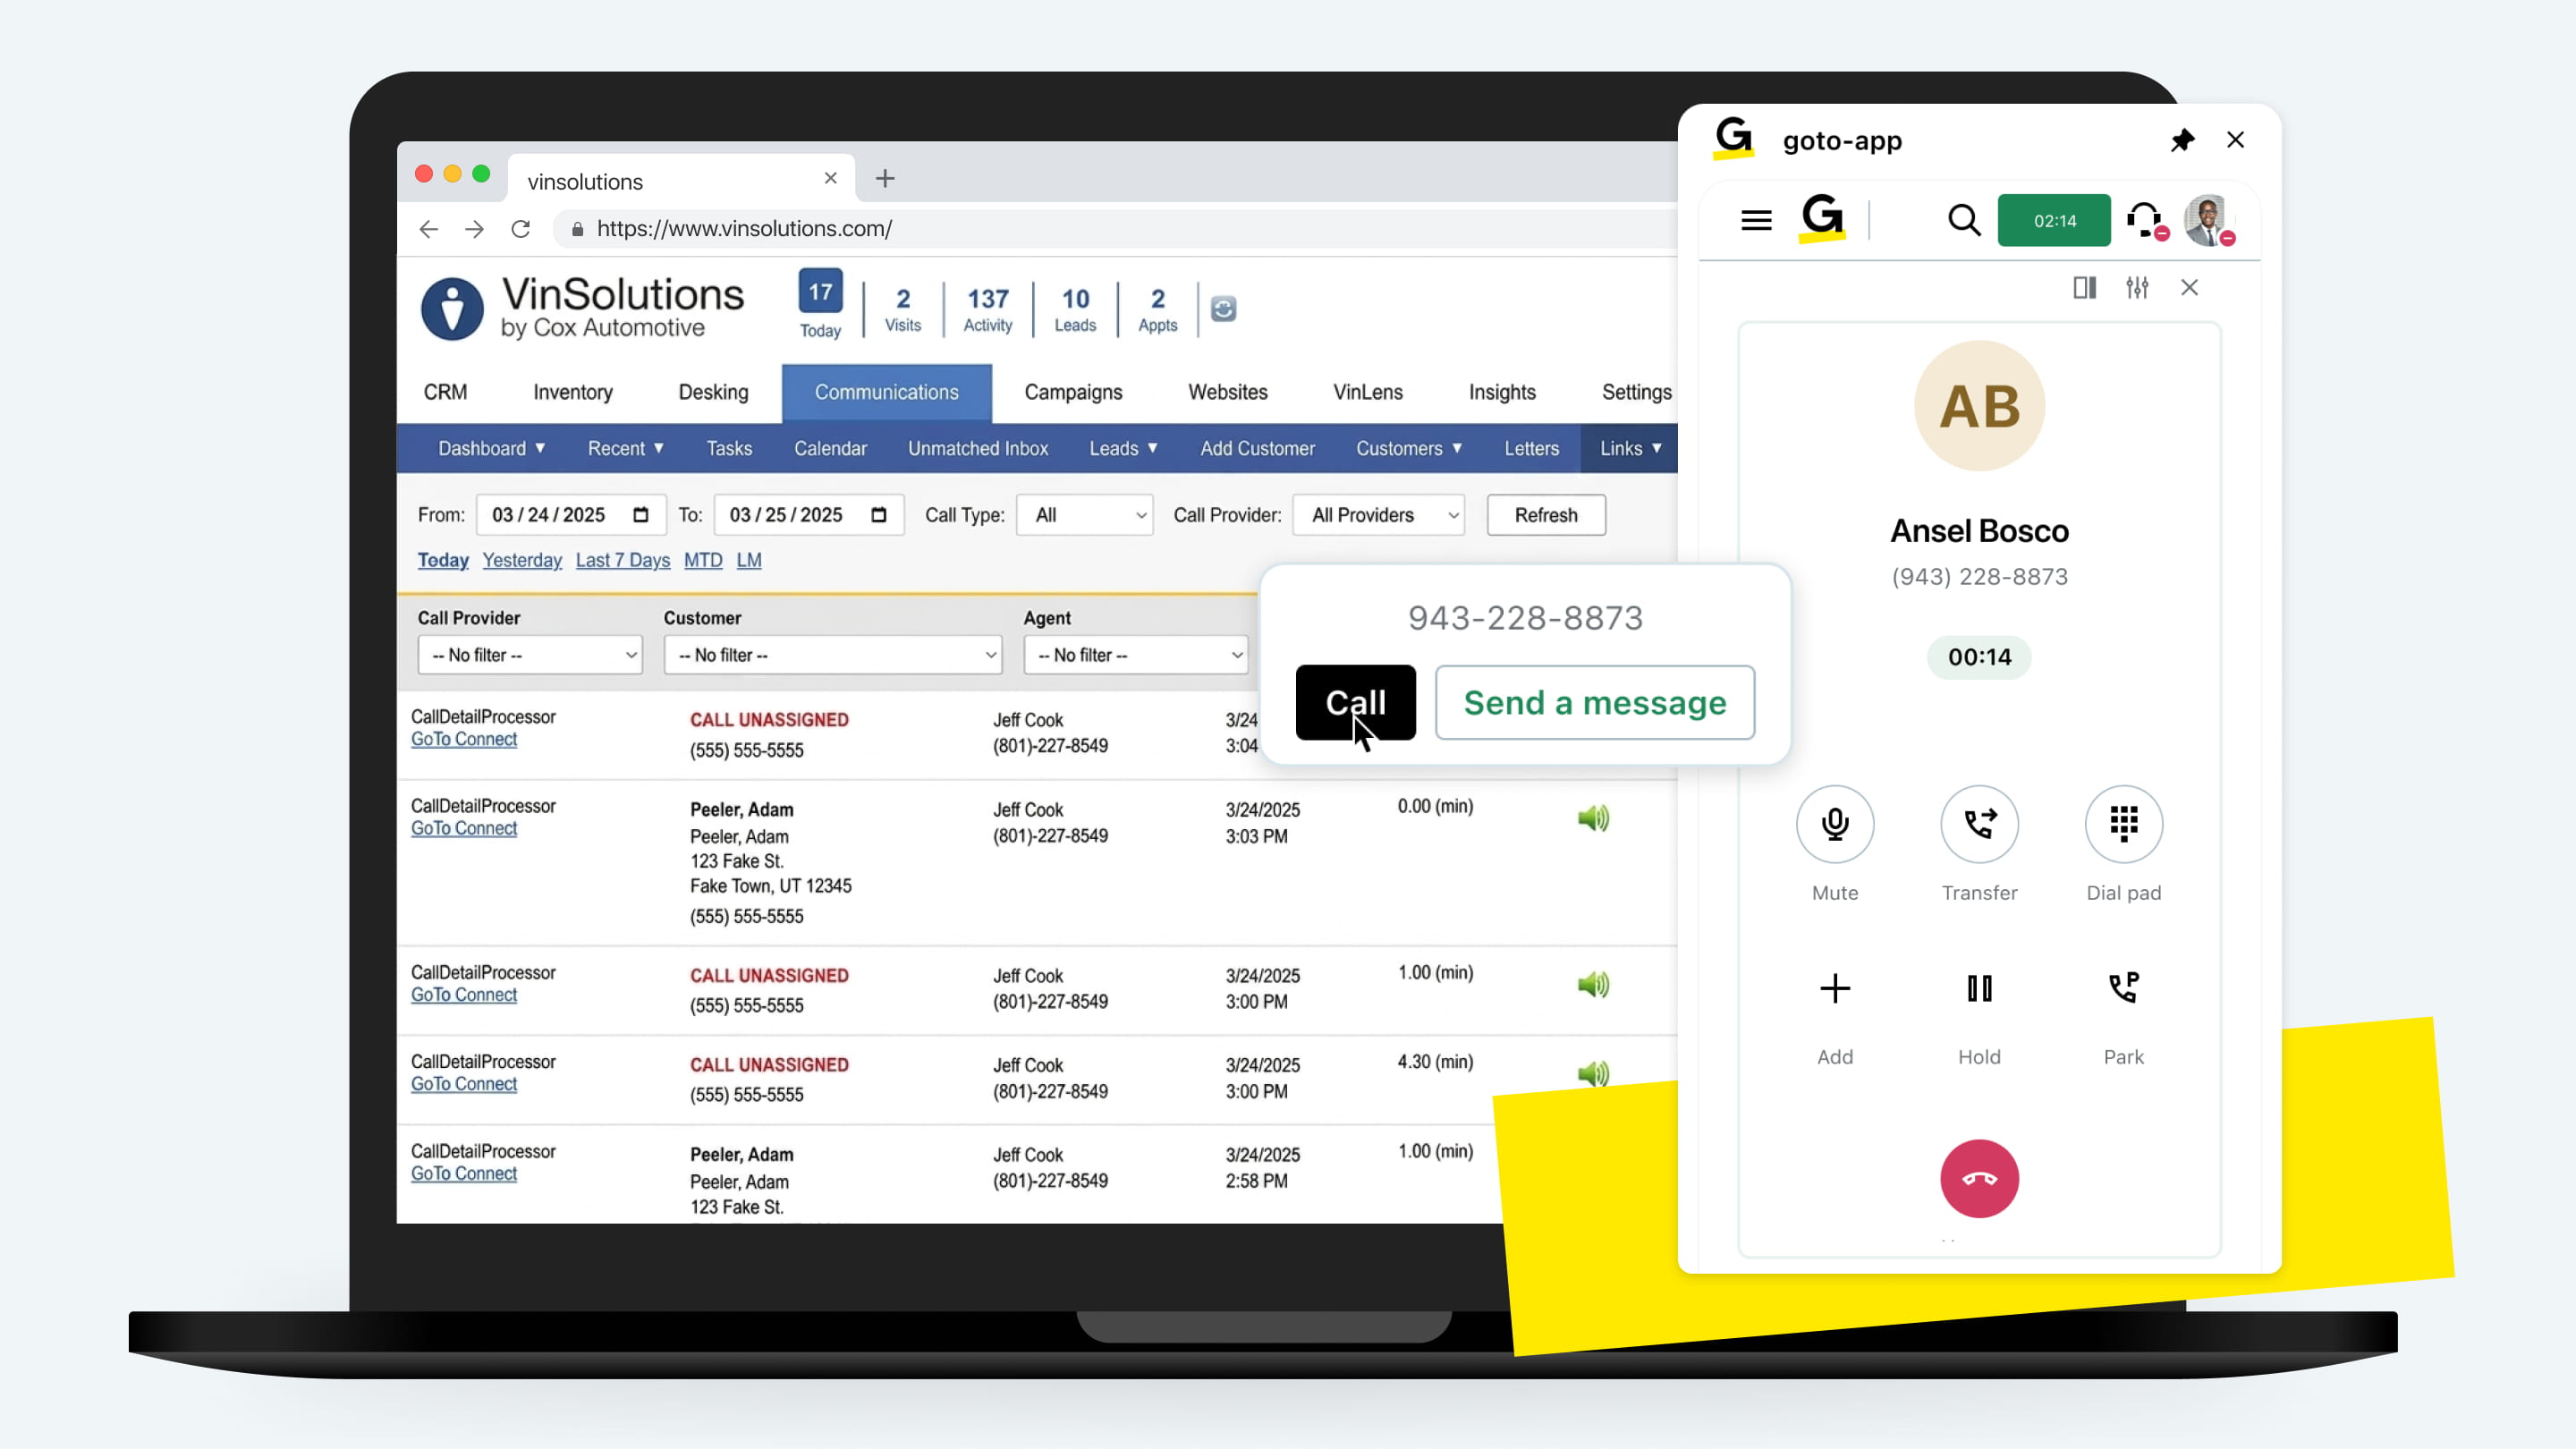The image size is (2576, 1449).
Task: Switch to the CRM tab
Action: click(445, 393)
